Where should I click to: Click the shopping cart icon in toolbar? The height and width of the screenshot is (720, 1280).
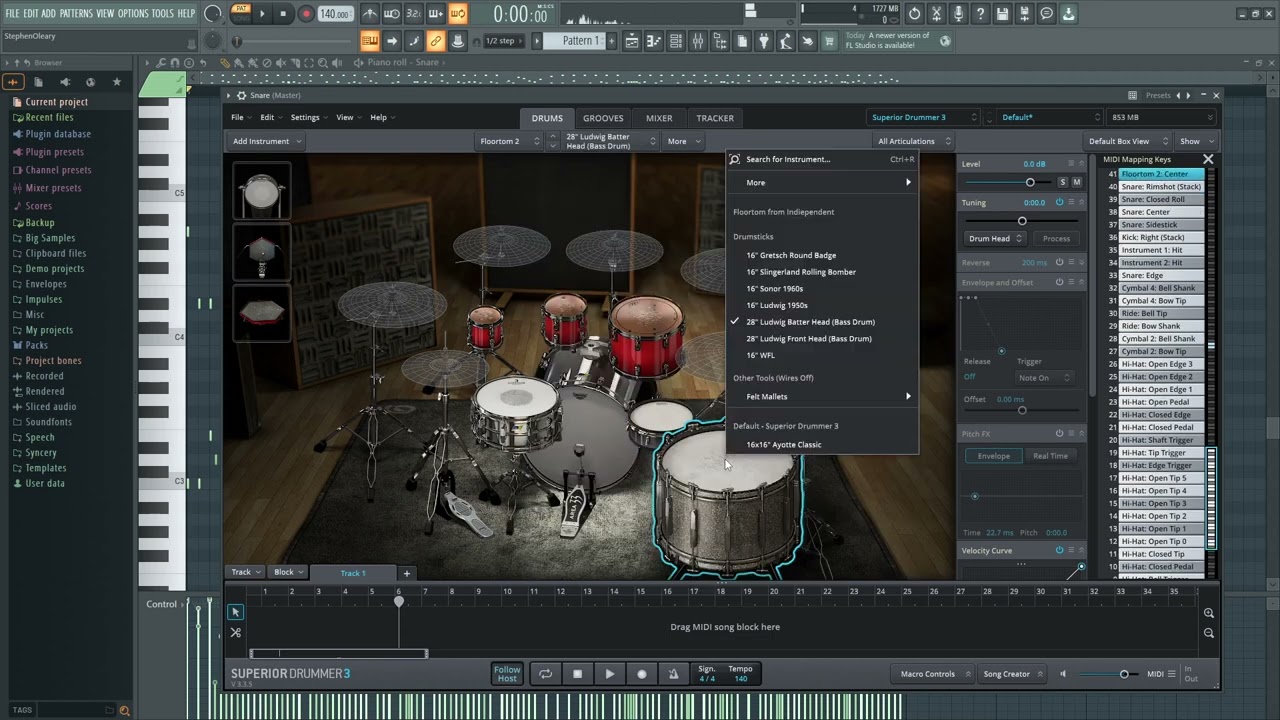[828, 41]
